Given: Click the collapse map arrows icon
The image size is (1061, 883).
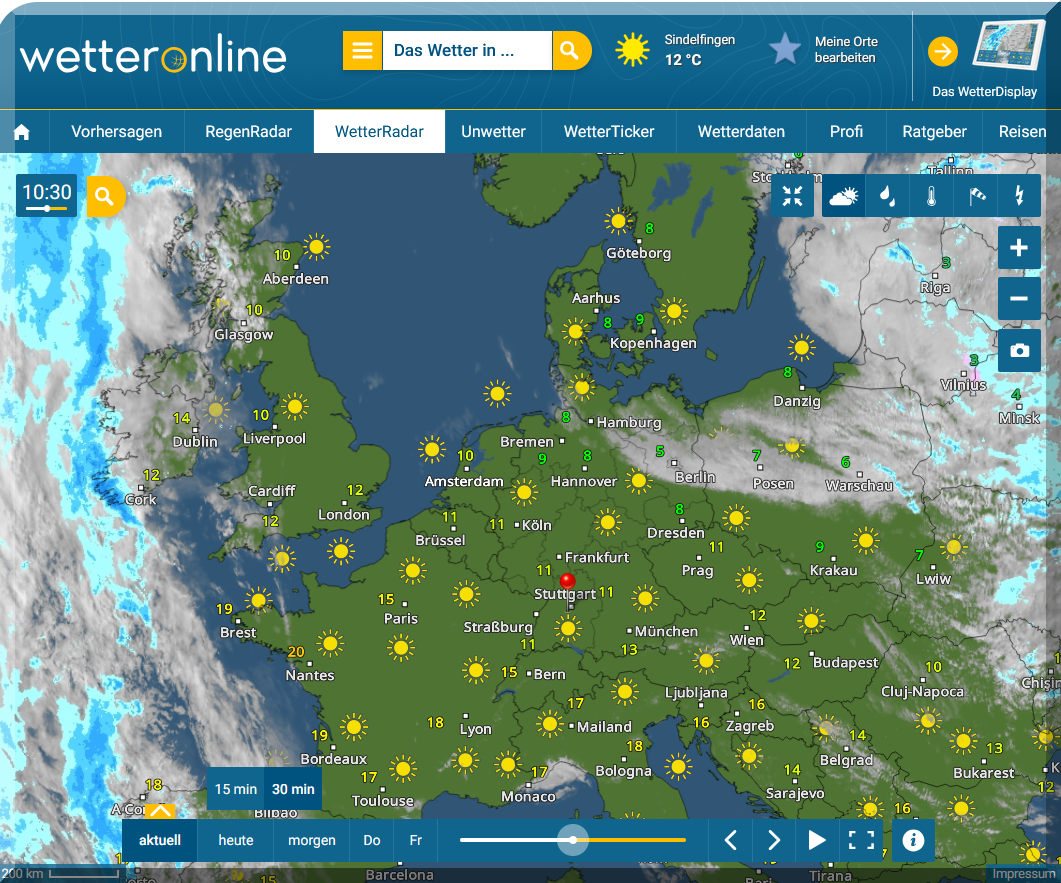Looking at the screenshot, I should click(793, 196).
